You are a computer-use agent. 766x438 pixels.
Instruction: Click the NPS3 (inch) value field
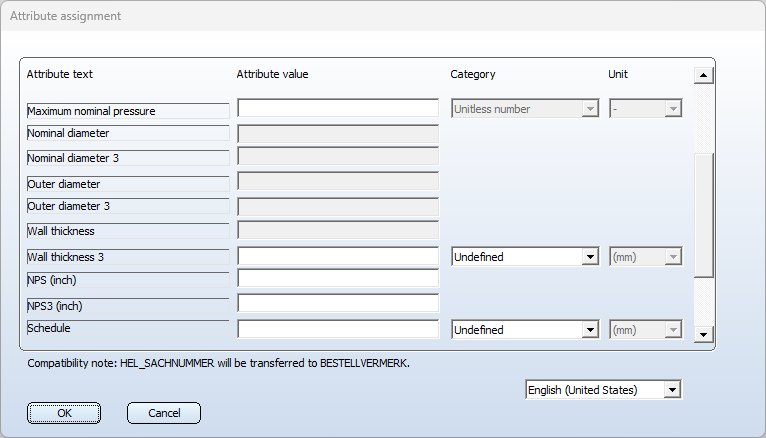[x=338, y=303]
